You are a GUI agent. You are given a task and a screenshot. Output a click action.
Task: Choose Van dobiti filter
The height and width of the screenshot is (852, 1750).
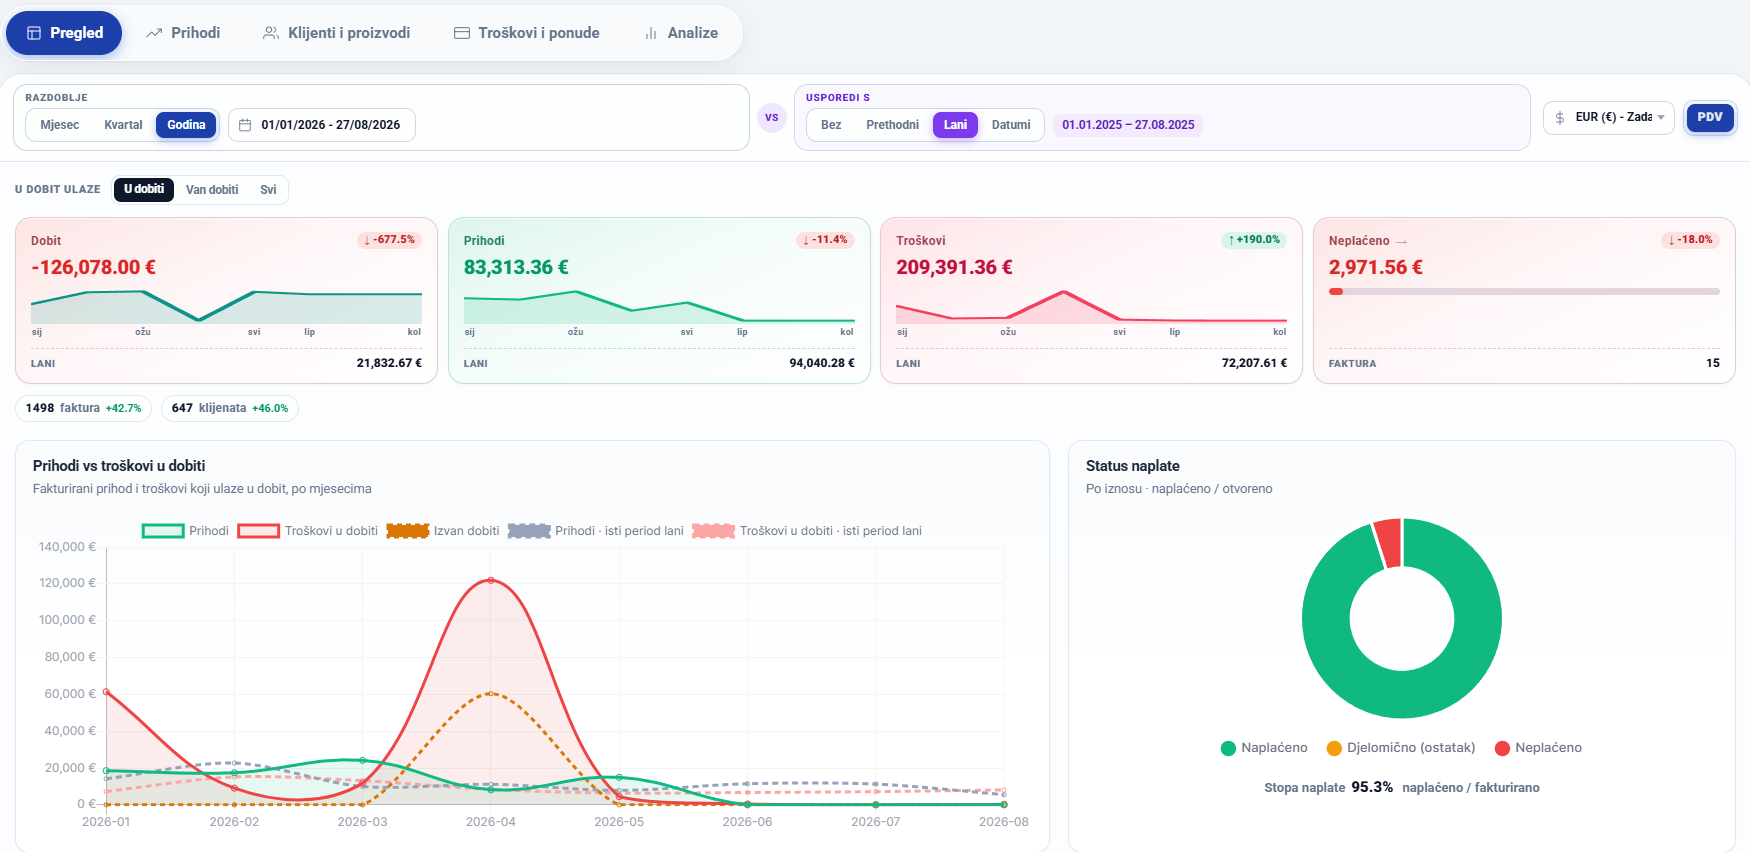point(212,190)
